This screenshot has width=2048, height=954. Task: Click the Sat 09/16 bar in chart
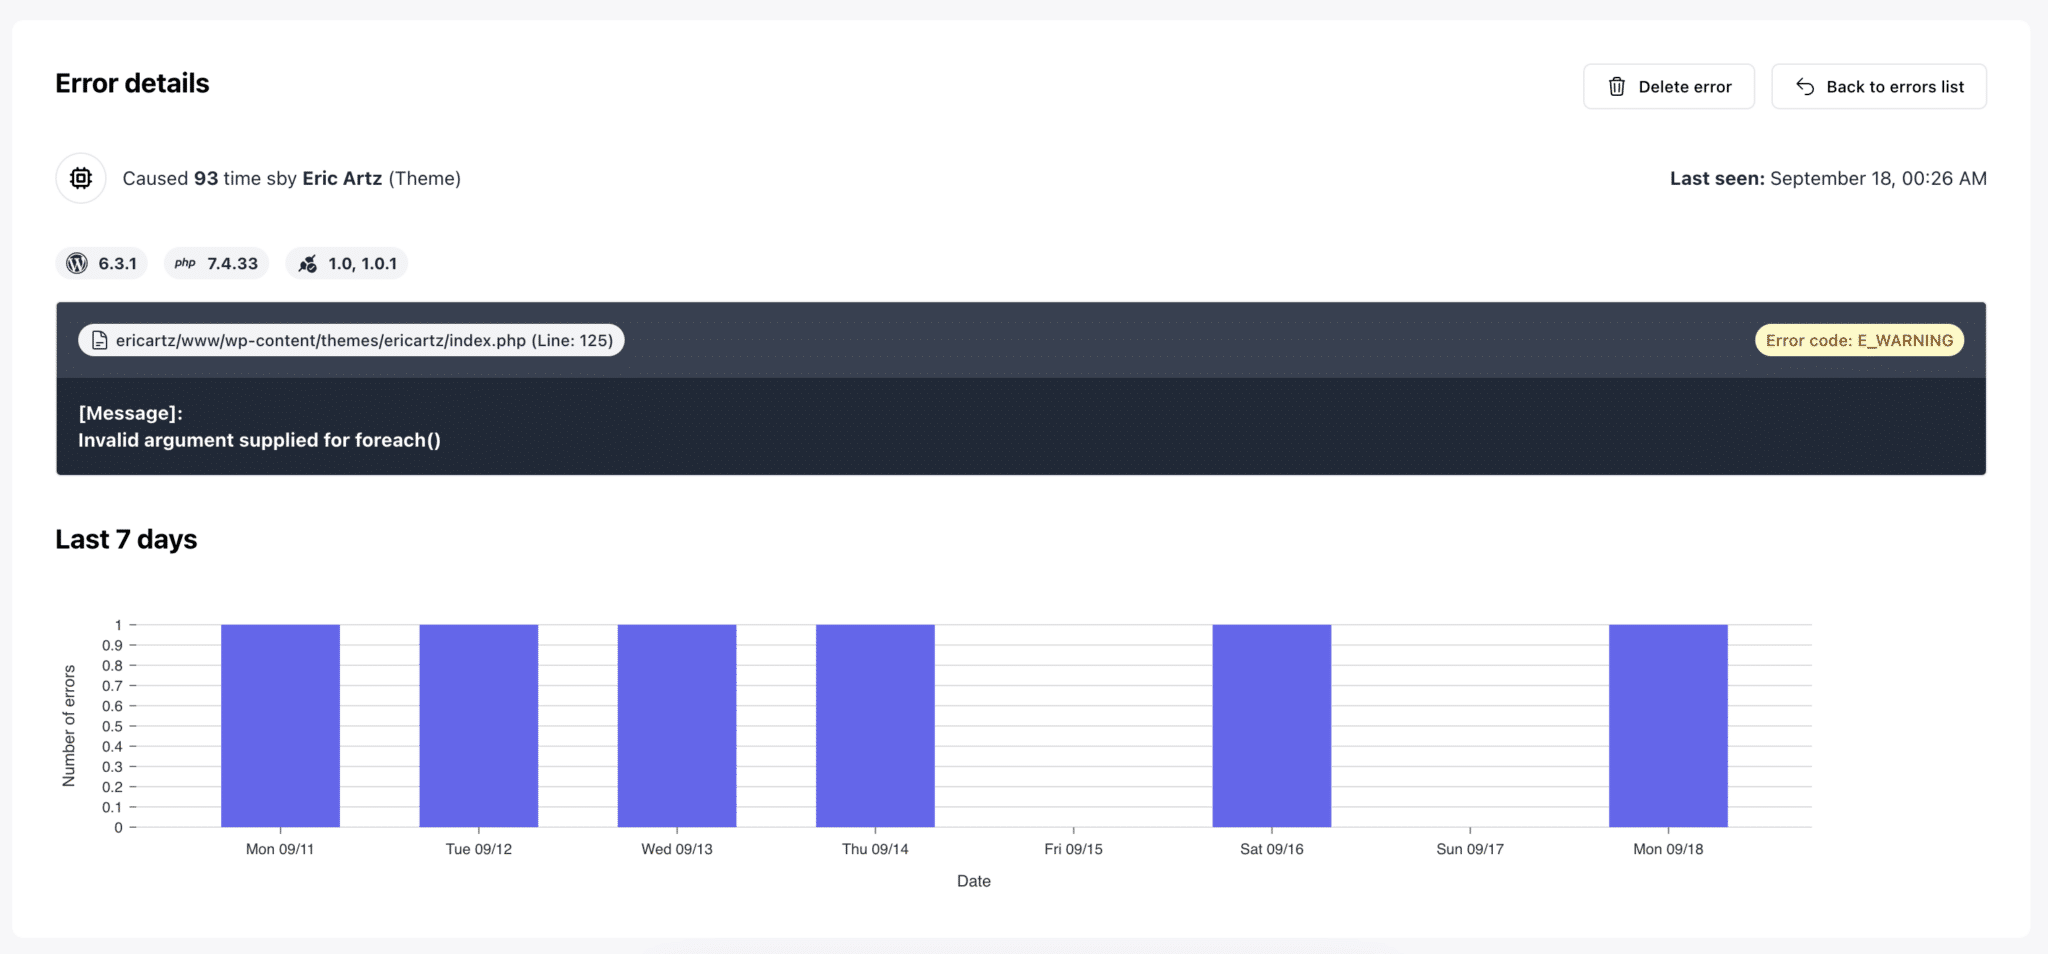pos(1271,726)
